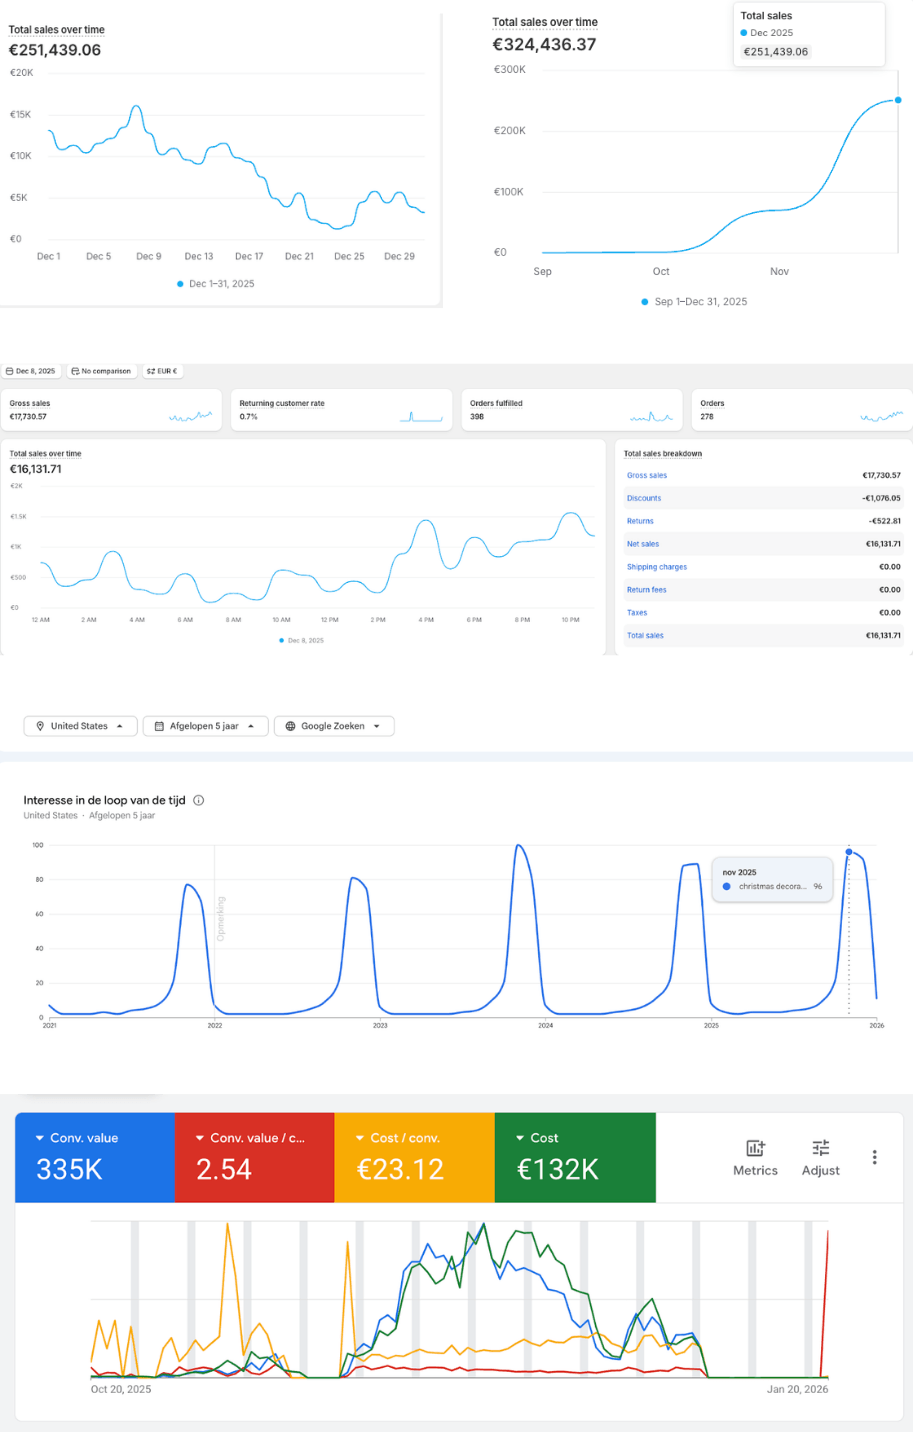Image resolution: width=914 pixels, height=1433 pixels.
Task: Click the -€522.81 returns amount
Action: click(884, 521)
